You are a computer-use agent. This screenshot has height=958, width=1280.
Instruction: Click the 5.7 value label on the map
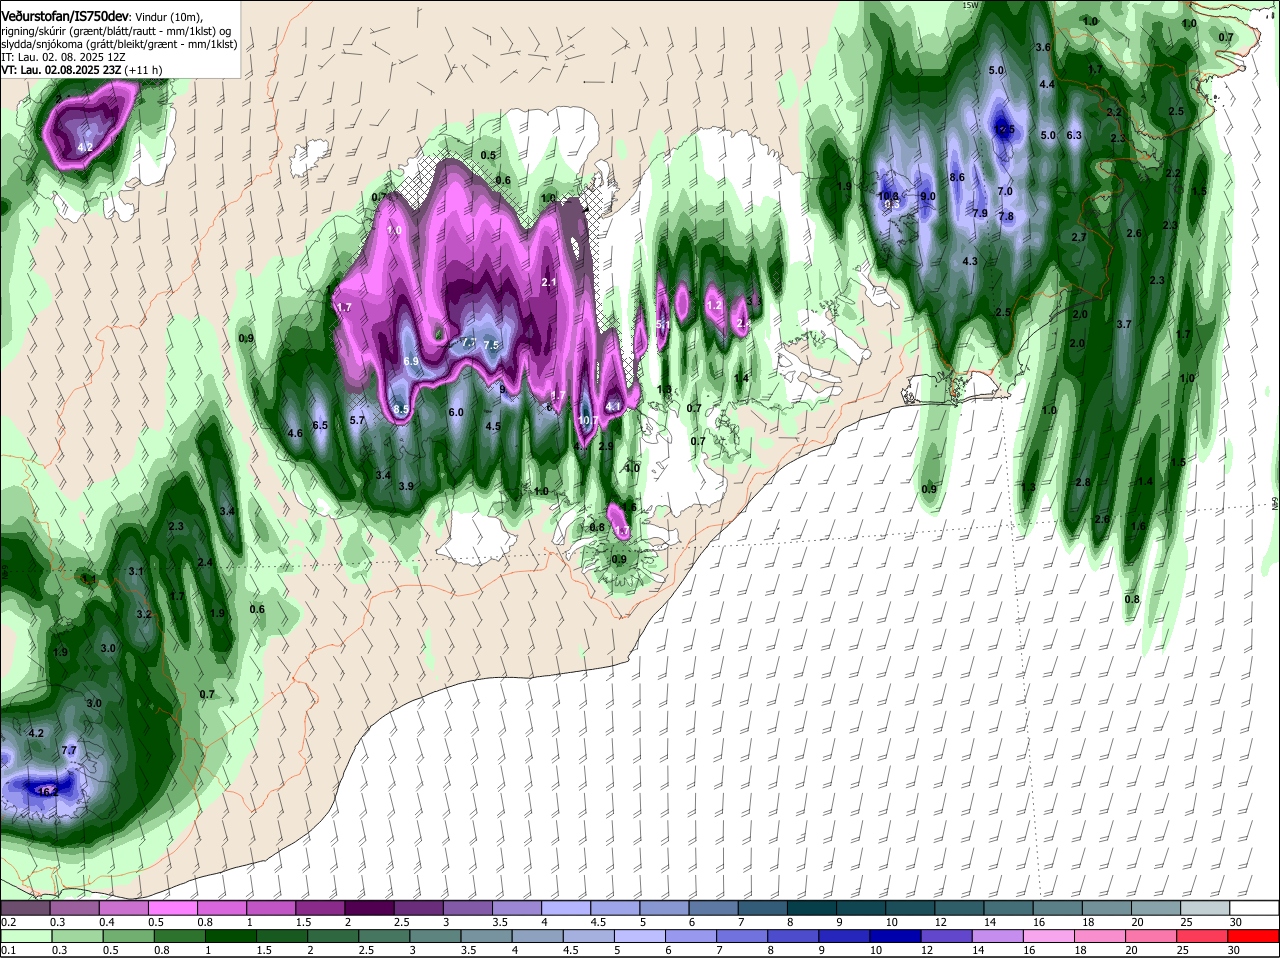pos(357,420)
